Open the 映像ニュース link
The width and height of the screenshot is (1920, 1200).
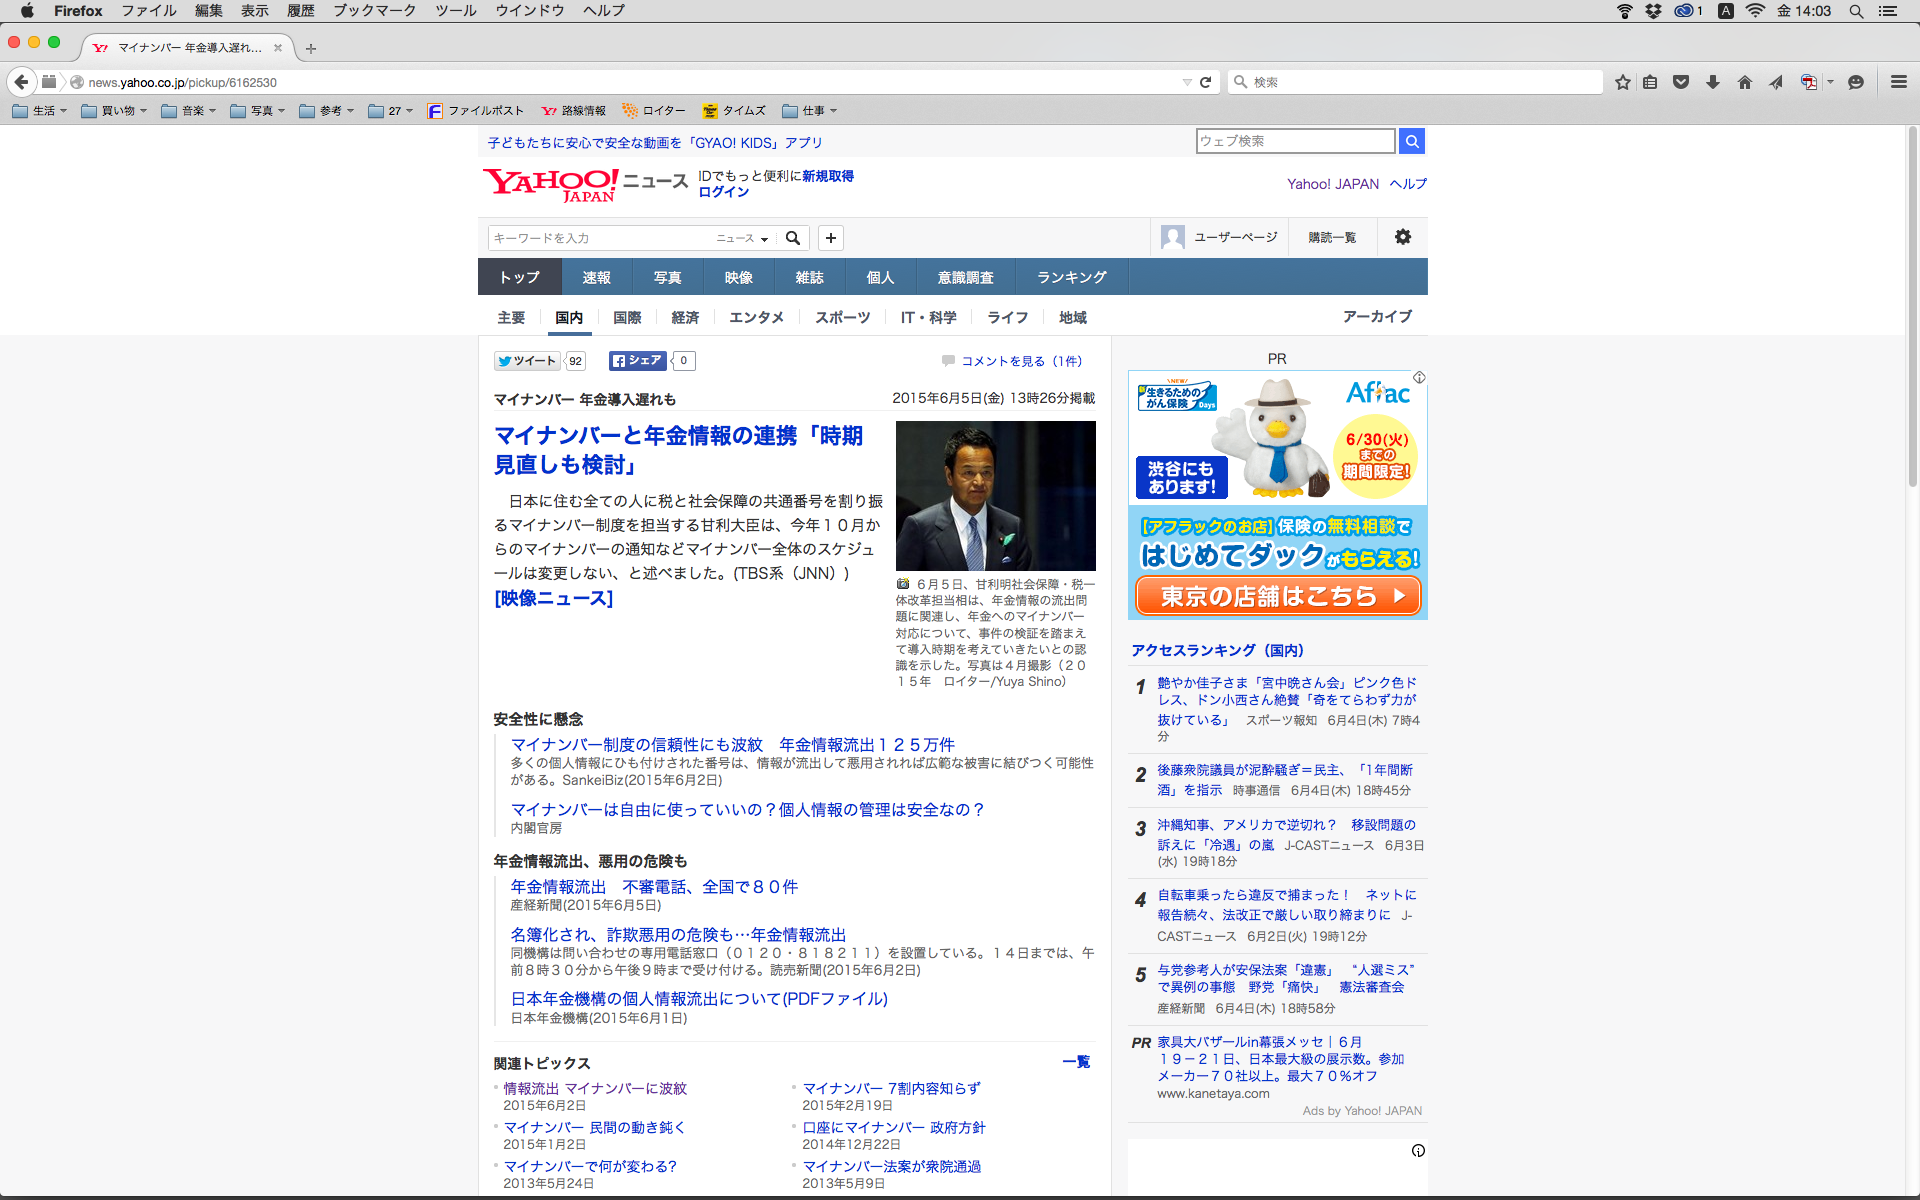coord(553,598)
